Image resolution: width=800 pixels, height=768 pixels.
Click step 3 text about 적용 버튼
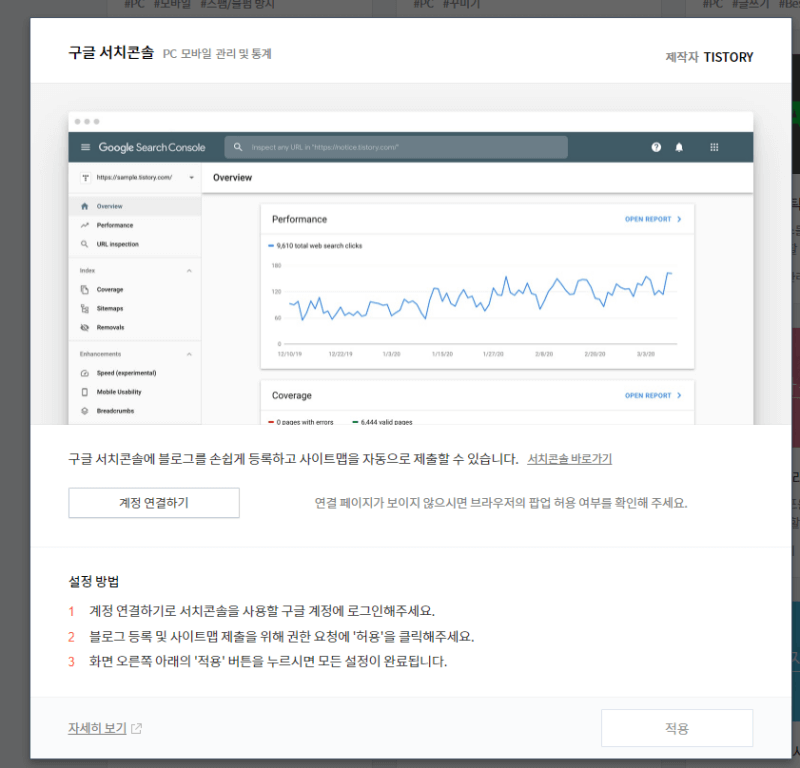pos(268,661)
